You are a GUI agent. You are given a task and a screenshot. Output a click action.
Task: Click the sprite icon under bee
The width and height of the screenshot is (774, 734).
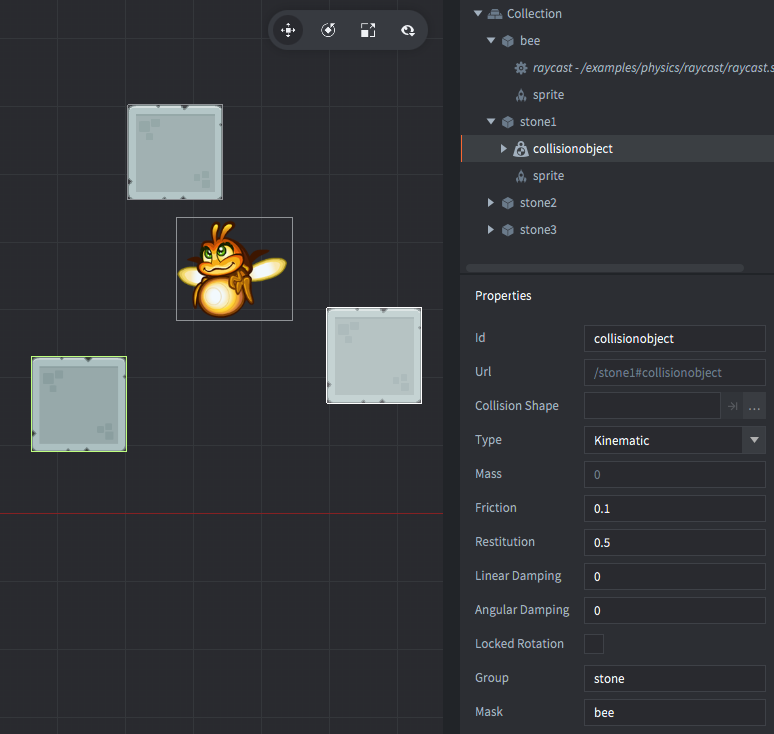tap(520, 95)
